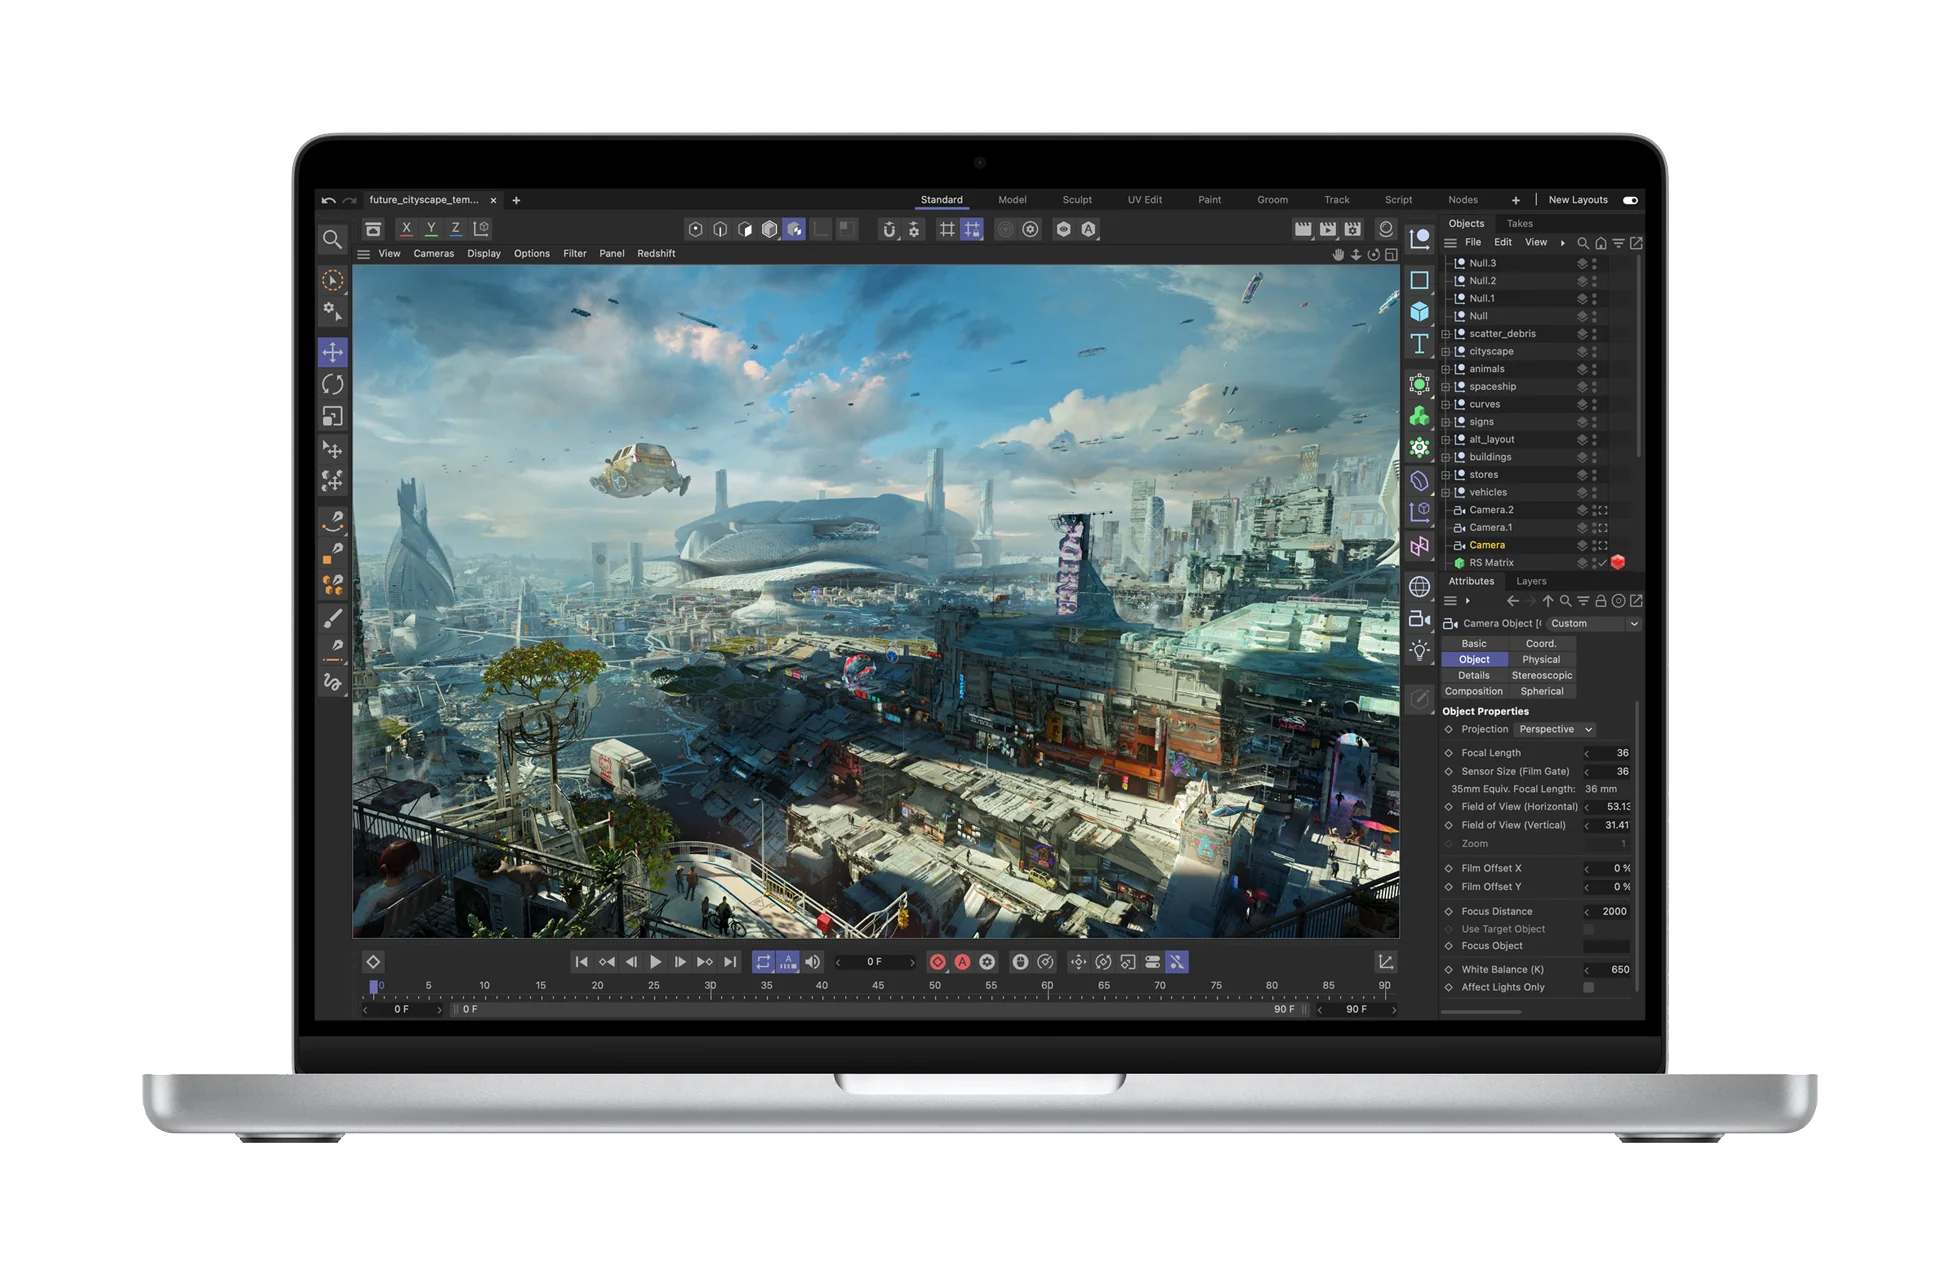Viewport: 1960px width, 1274px height.
Task: Toggle the New Layouts switch
Action: pos(1630,200)
